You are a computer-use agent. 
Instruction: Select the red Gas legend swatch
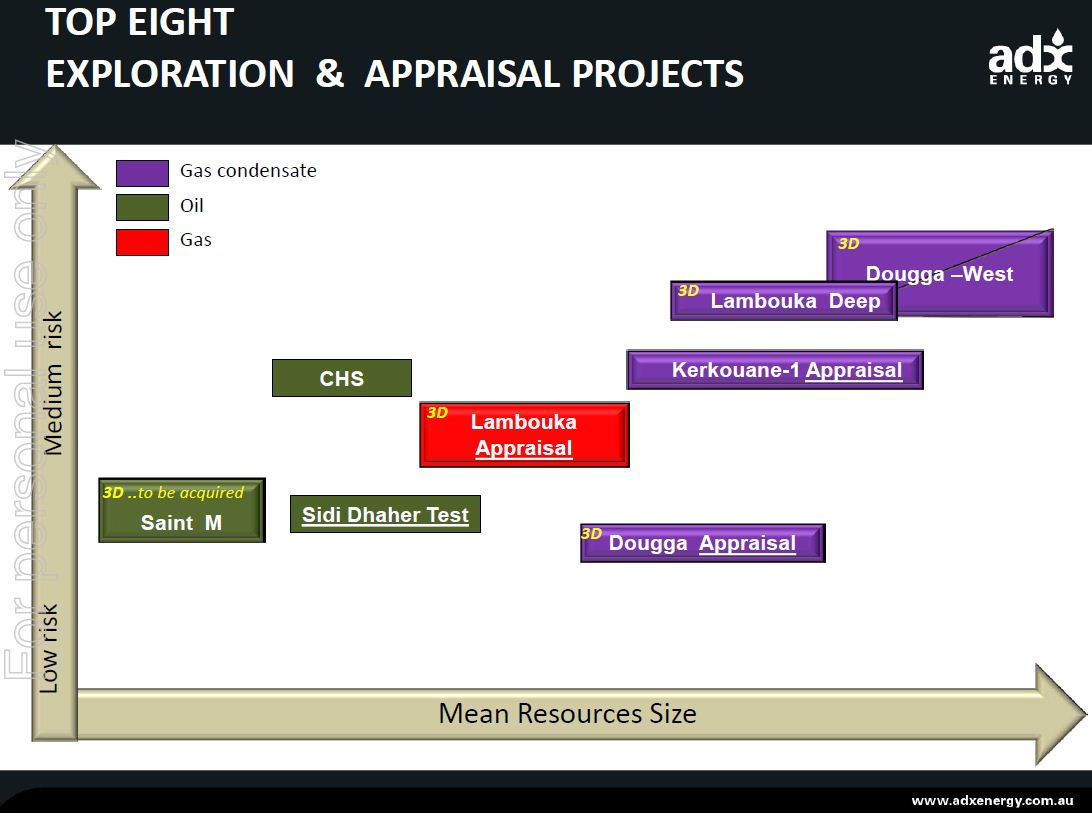click(142, 242)
